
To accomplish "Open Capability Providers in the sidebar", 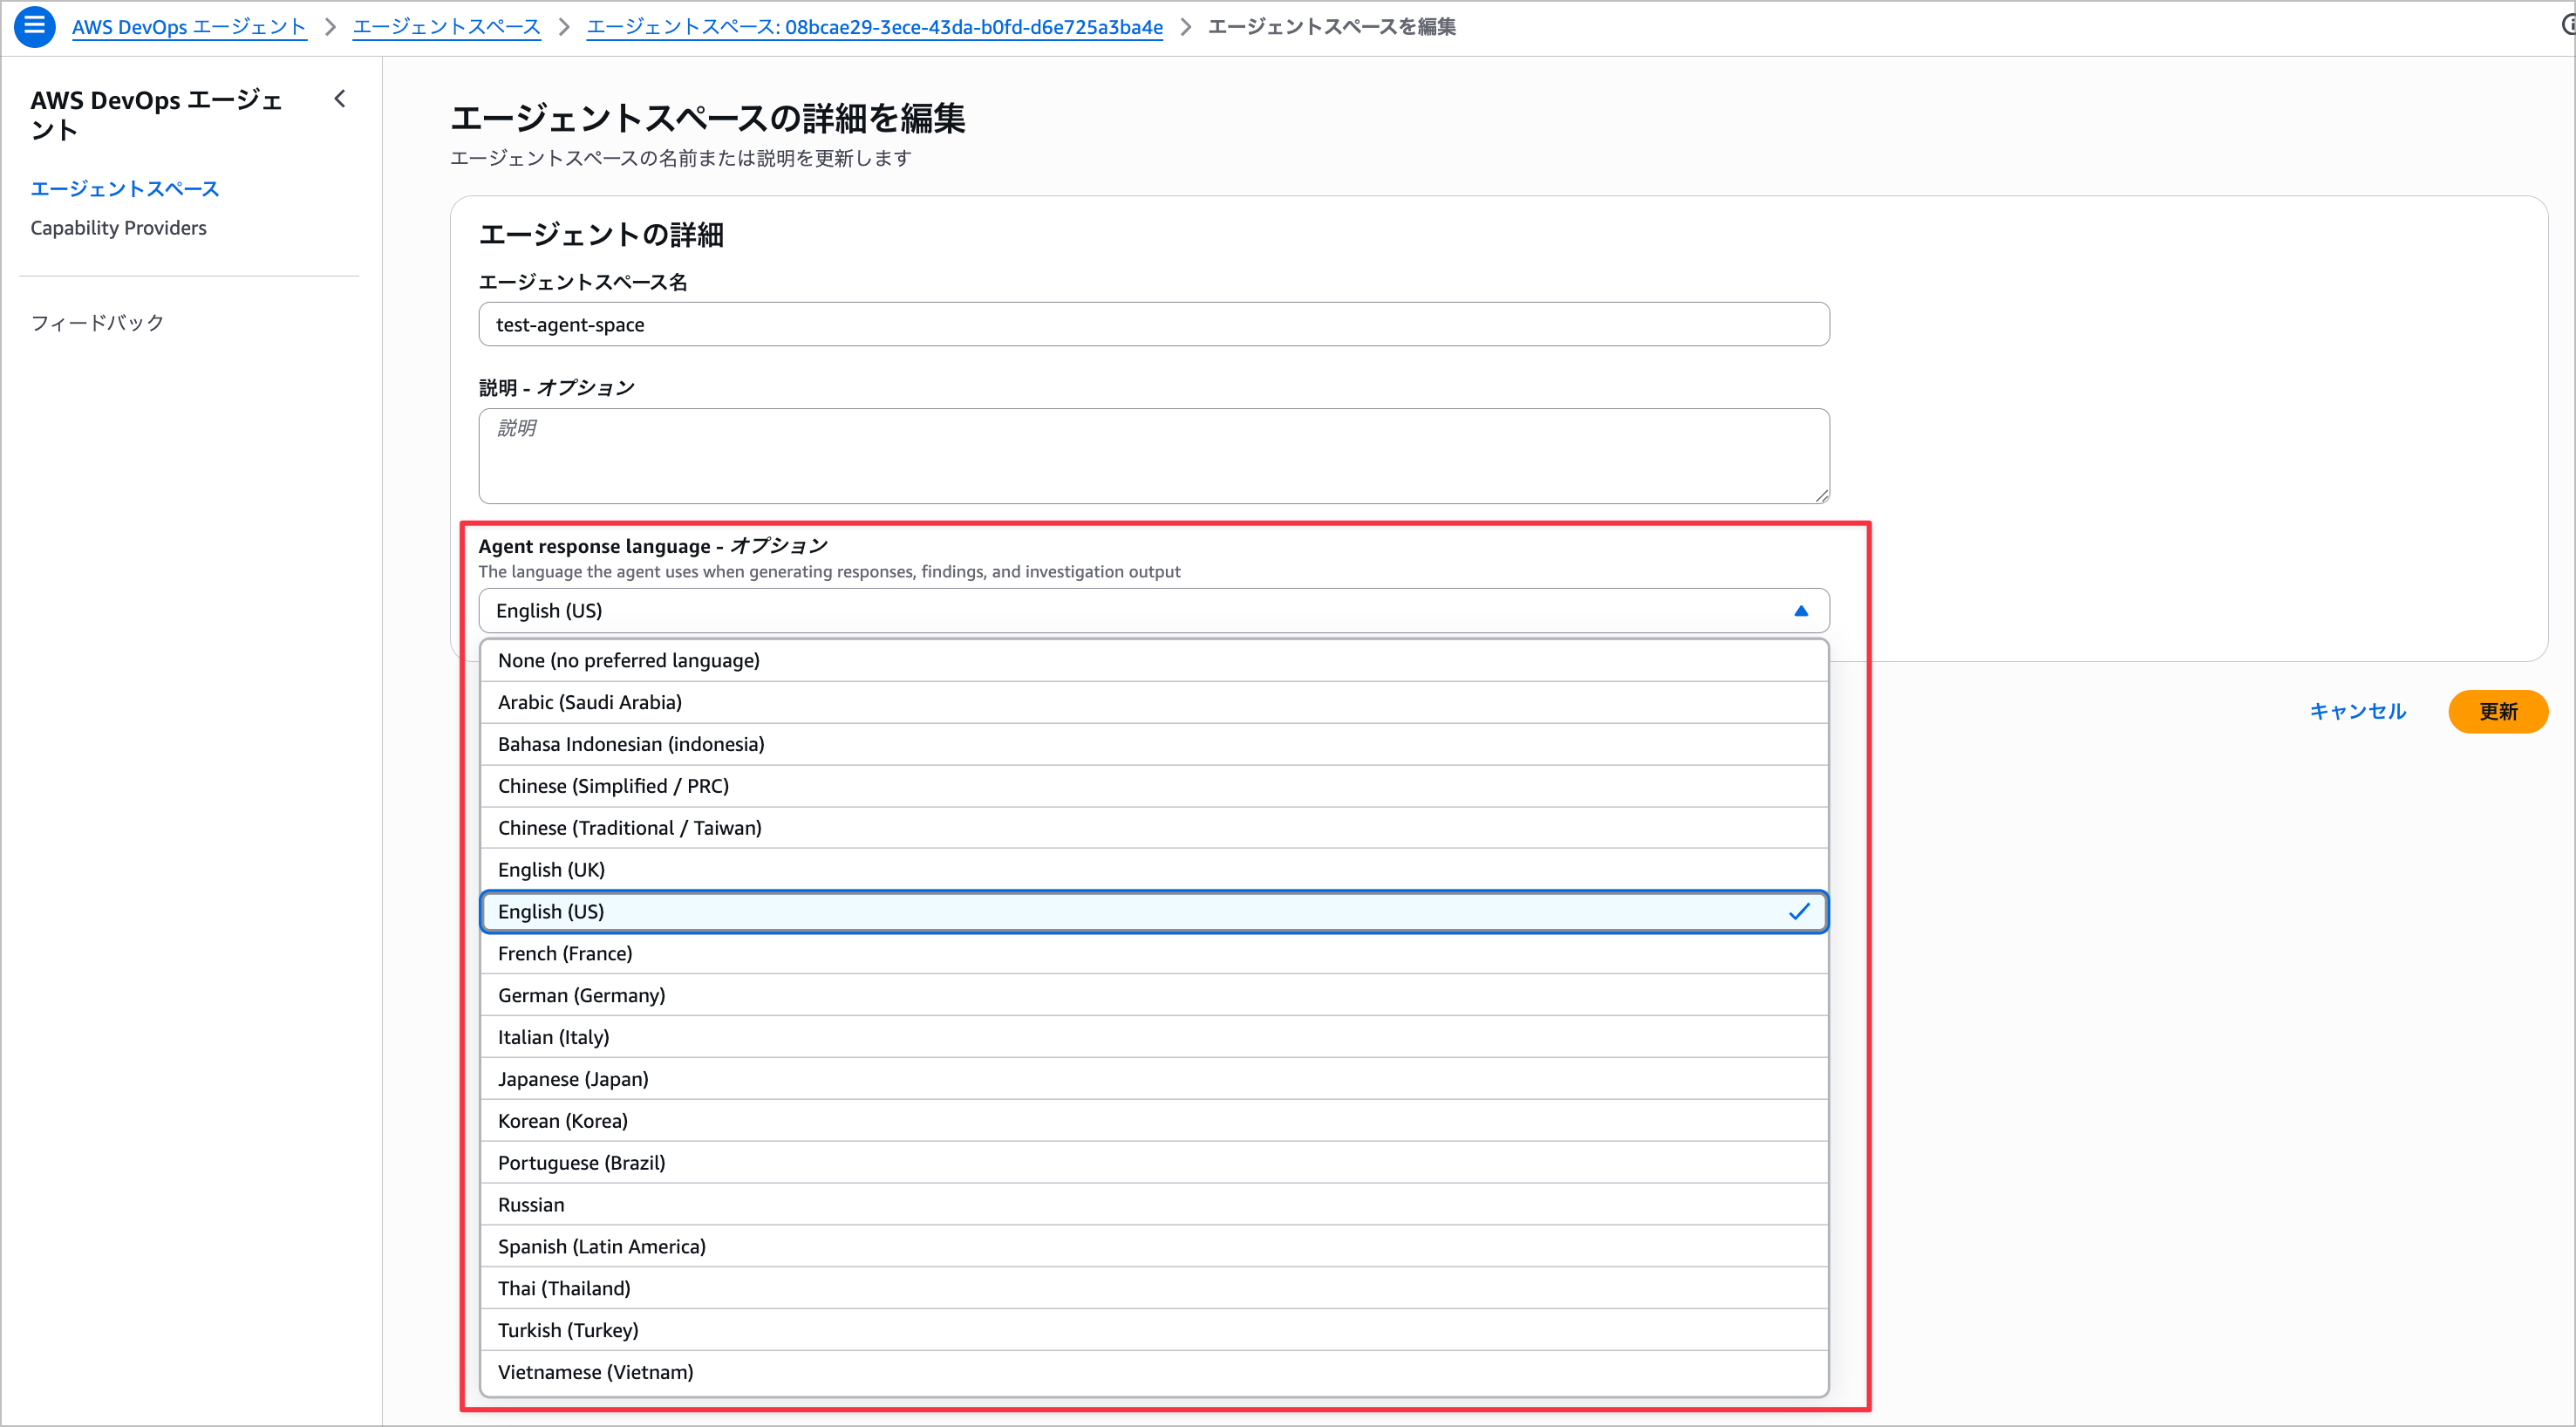I will click(118, 227).
